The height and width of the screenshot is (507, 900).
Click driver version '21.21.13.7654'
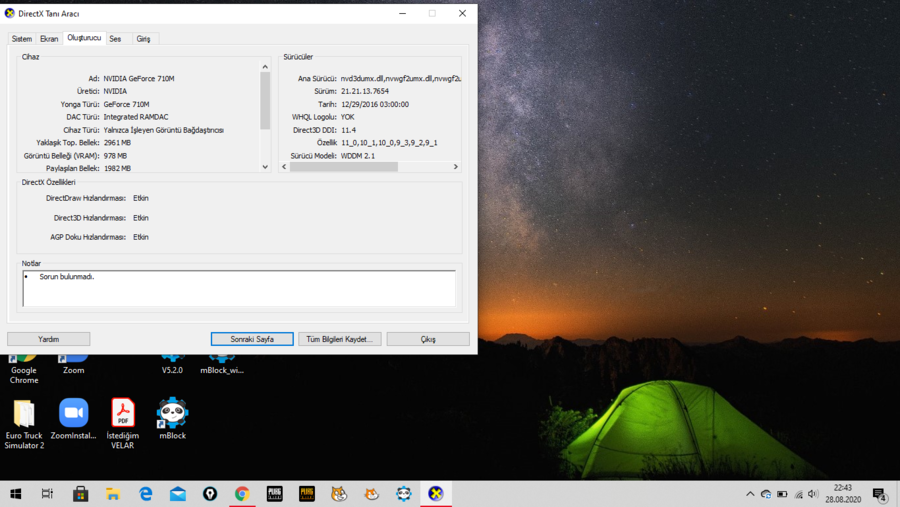coord(364,91)
